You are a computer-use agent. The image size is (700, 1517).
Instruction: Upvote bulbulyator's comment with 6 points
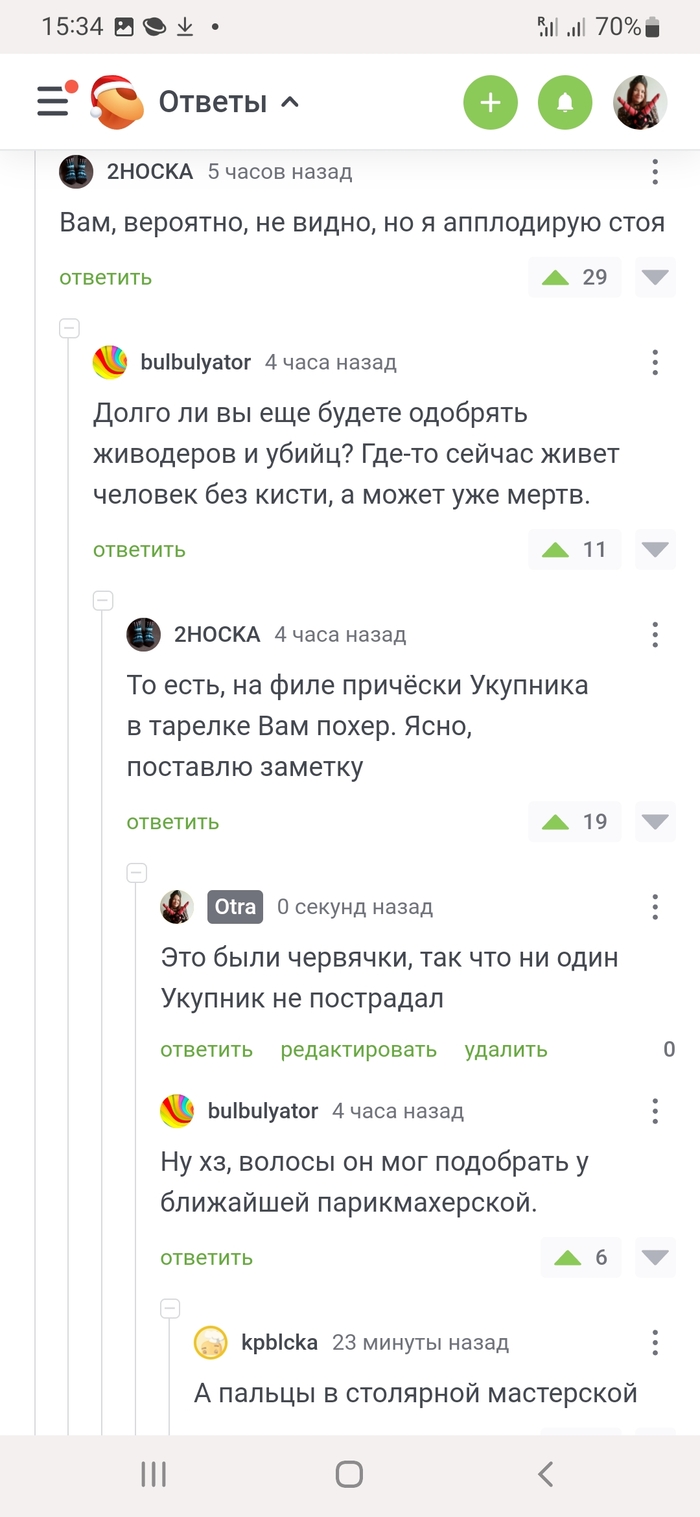568,1257
